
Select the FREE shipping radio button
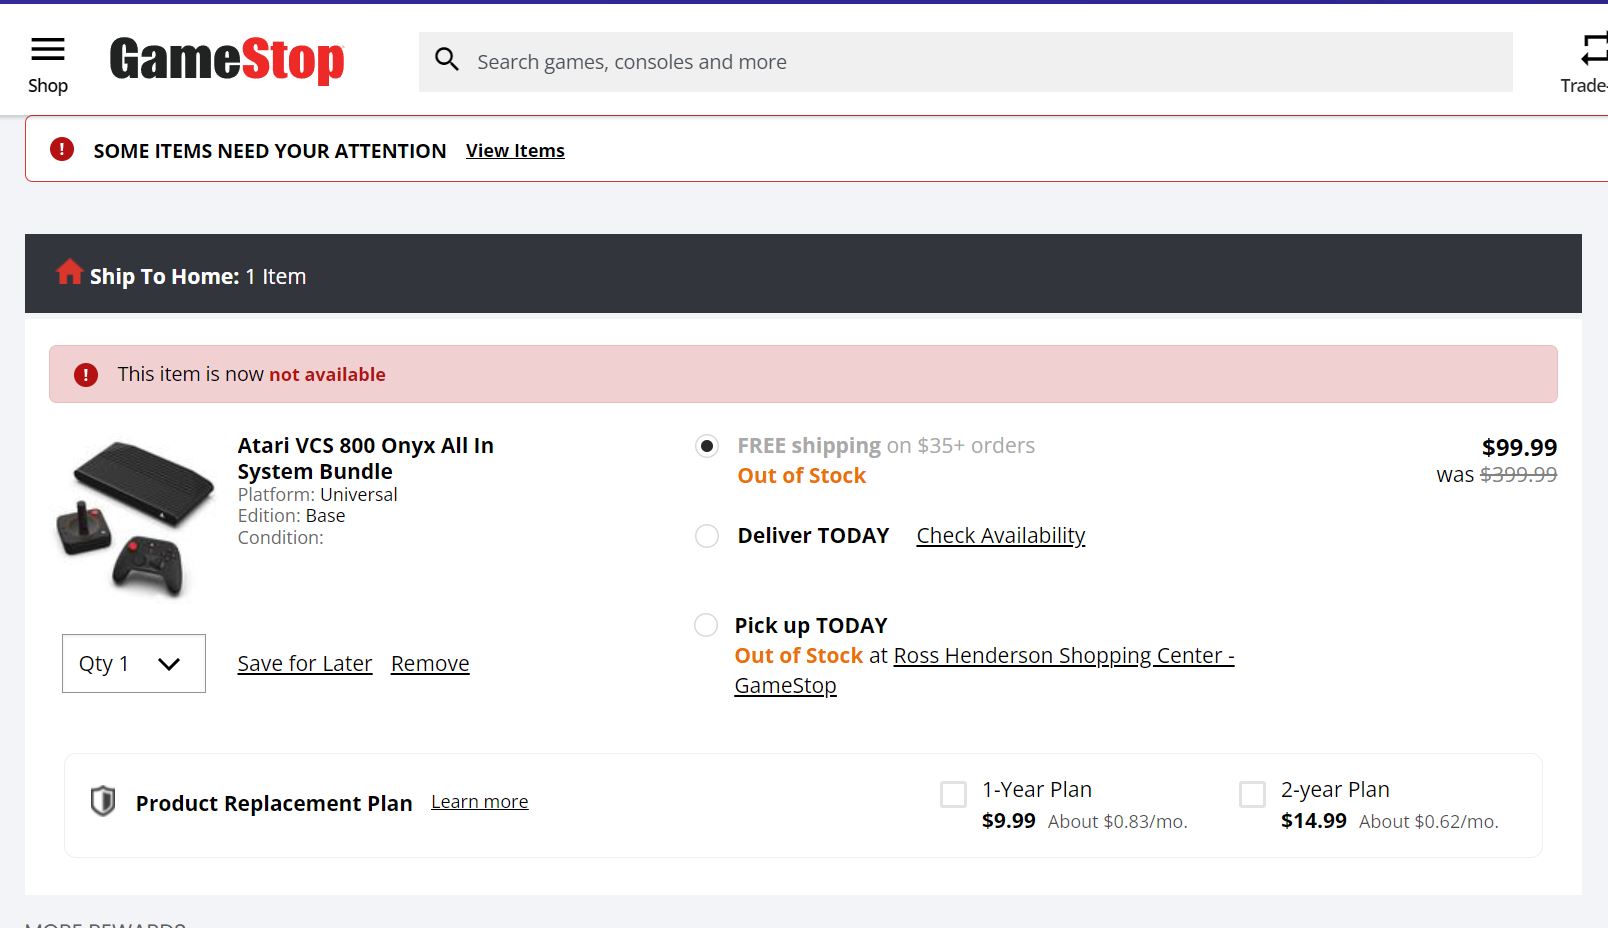[707, 446]
